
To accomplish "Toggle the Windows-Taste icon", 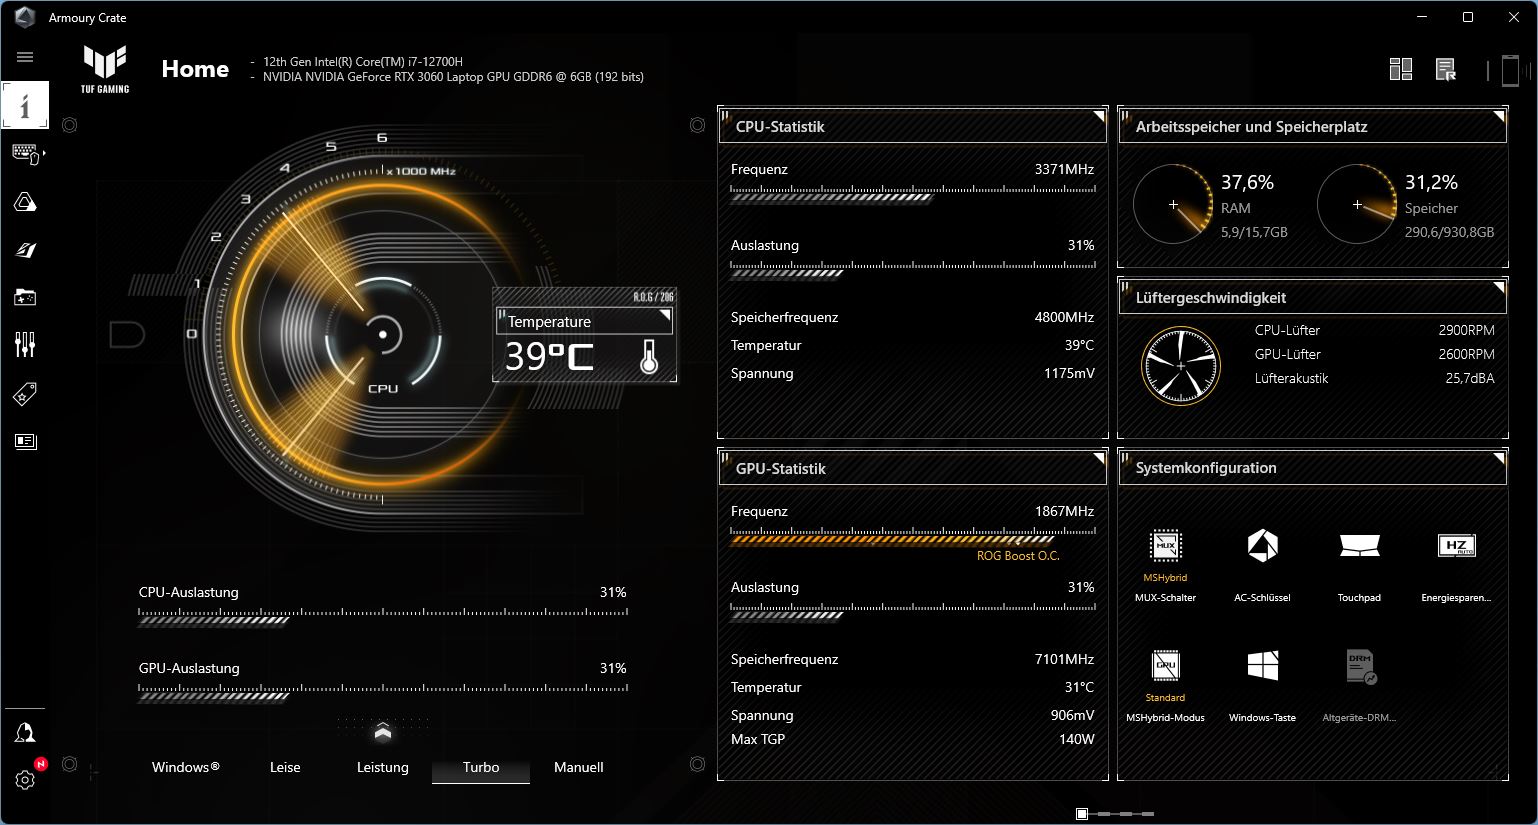I will (1262, 666).
